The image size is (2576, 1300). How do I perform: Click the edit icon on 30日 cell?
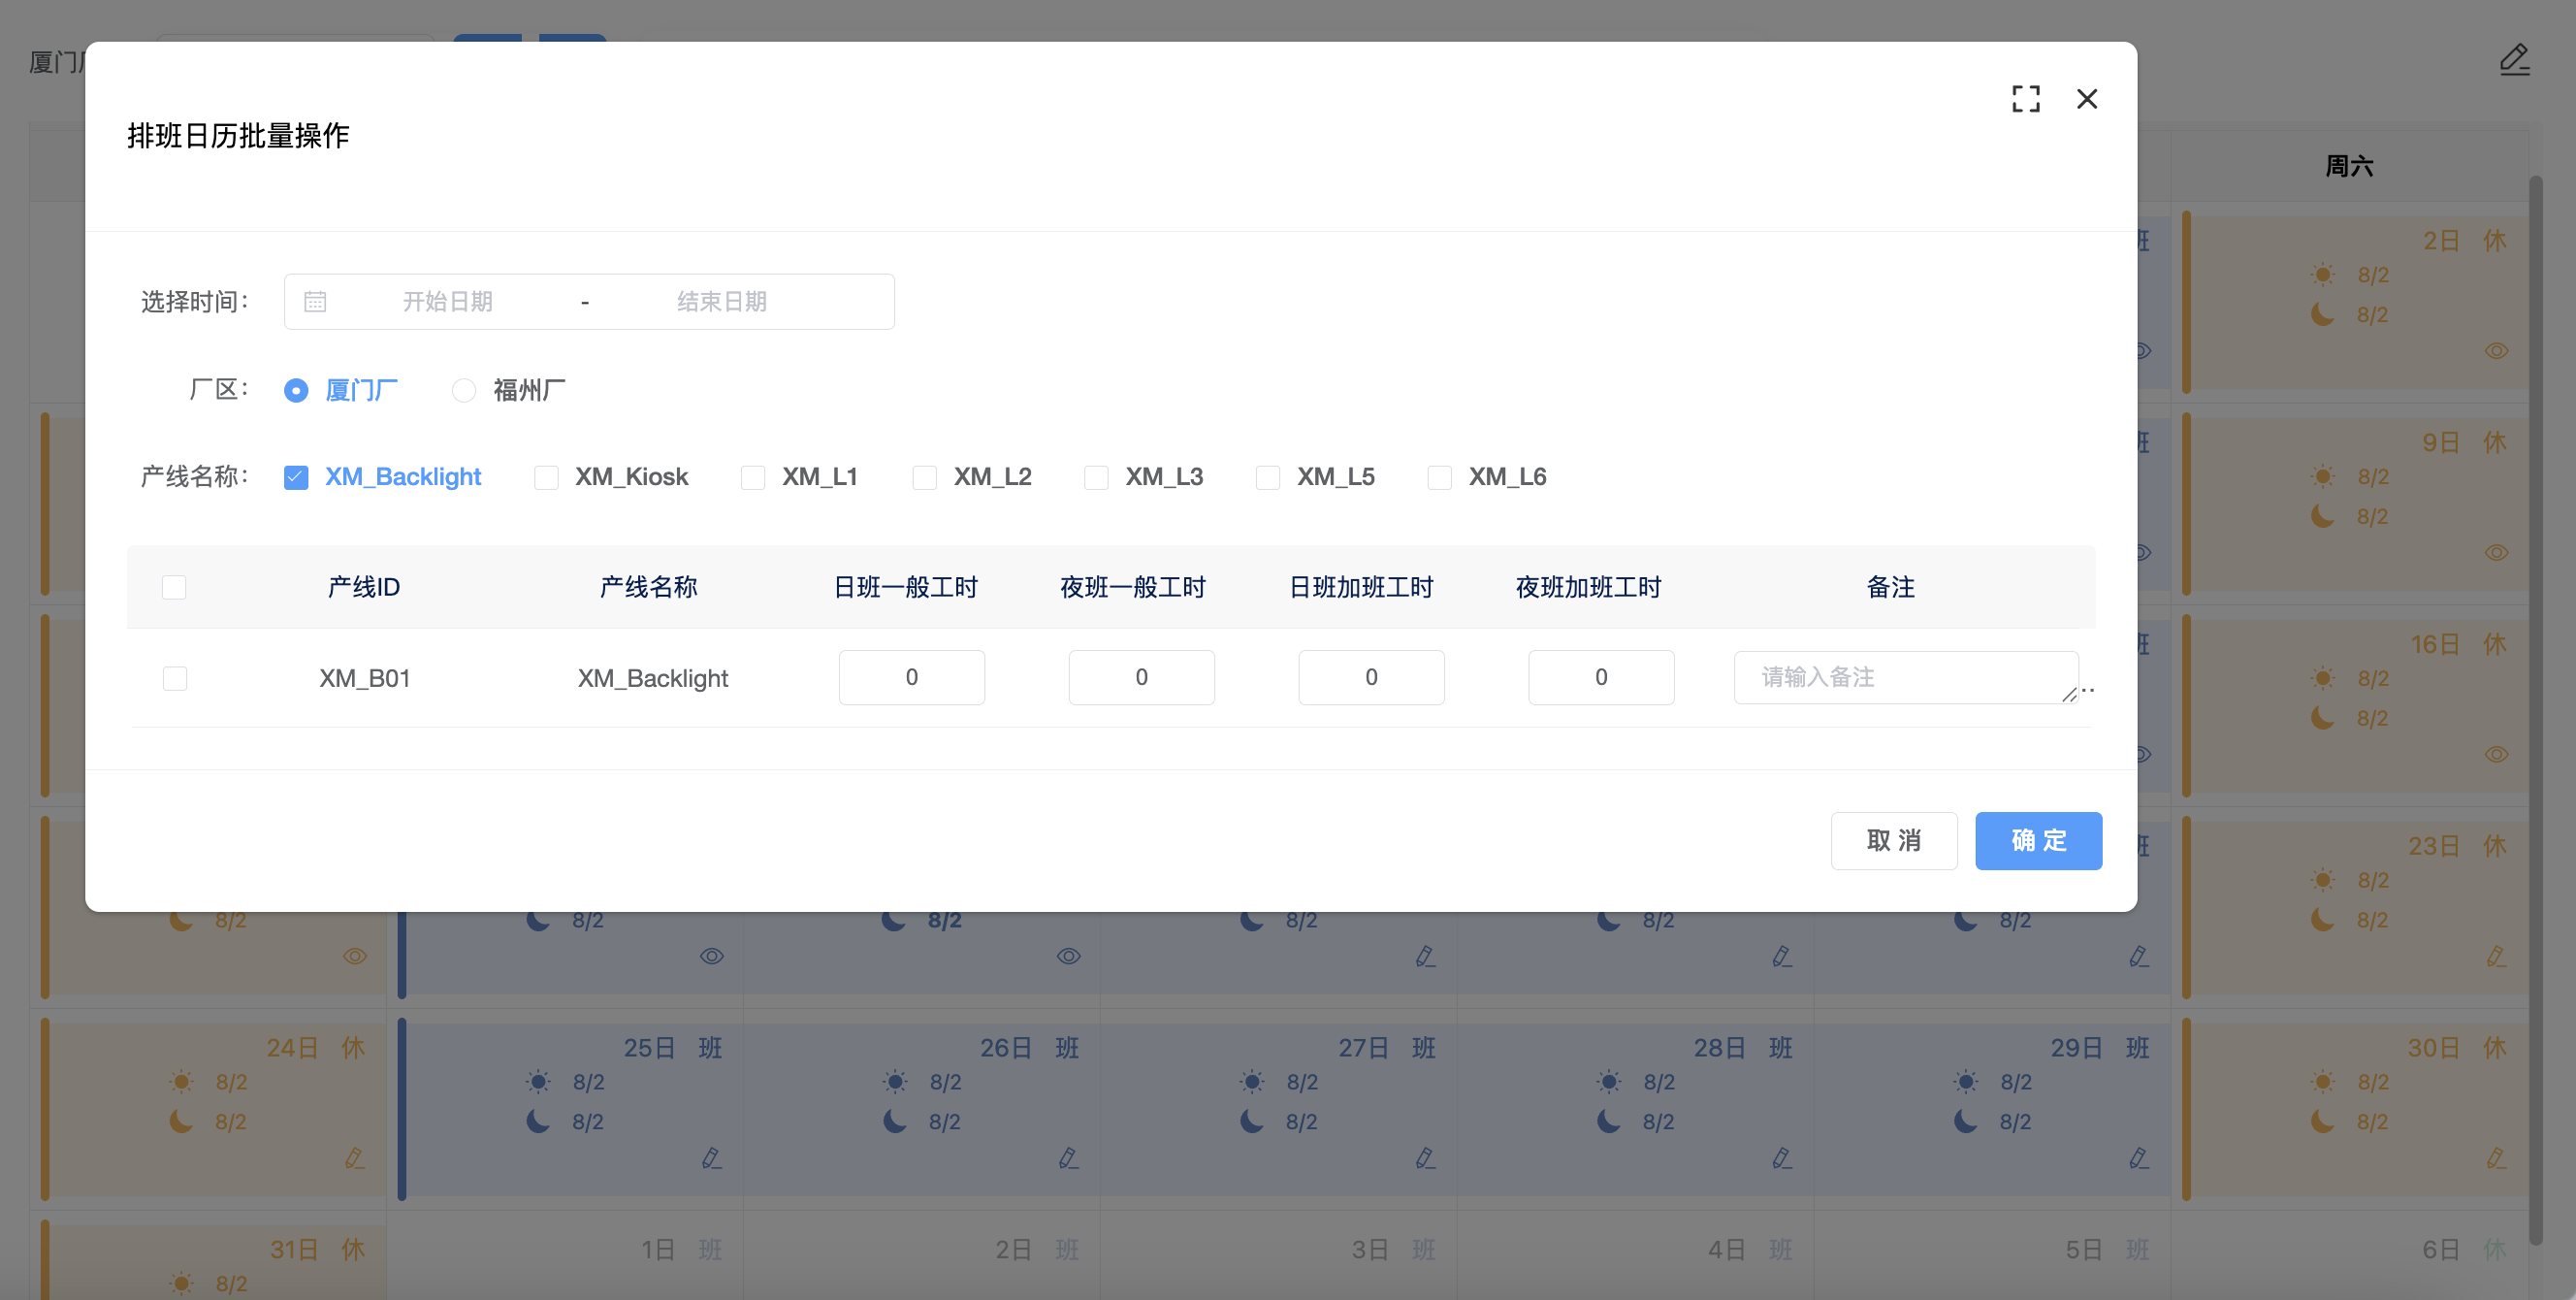click(x=2496, y=1158)
